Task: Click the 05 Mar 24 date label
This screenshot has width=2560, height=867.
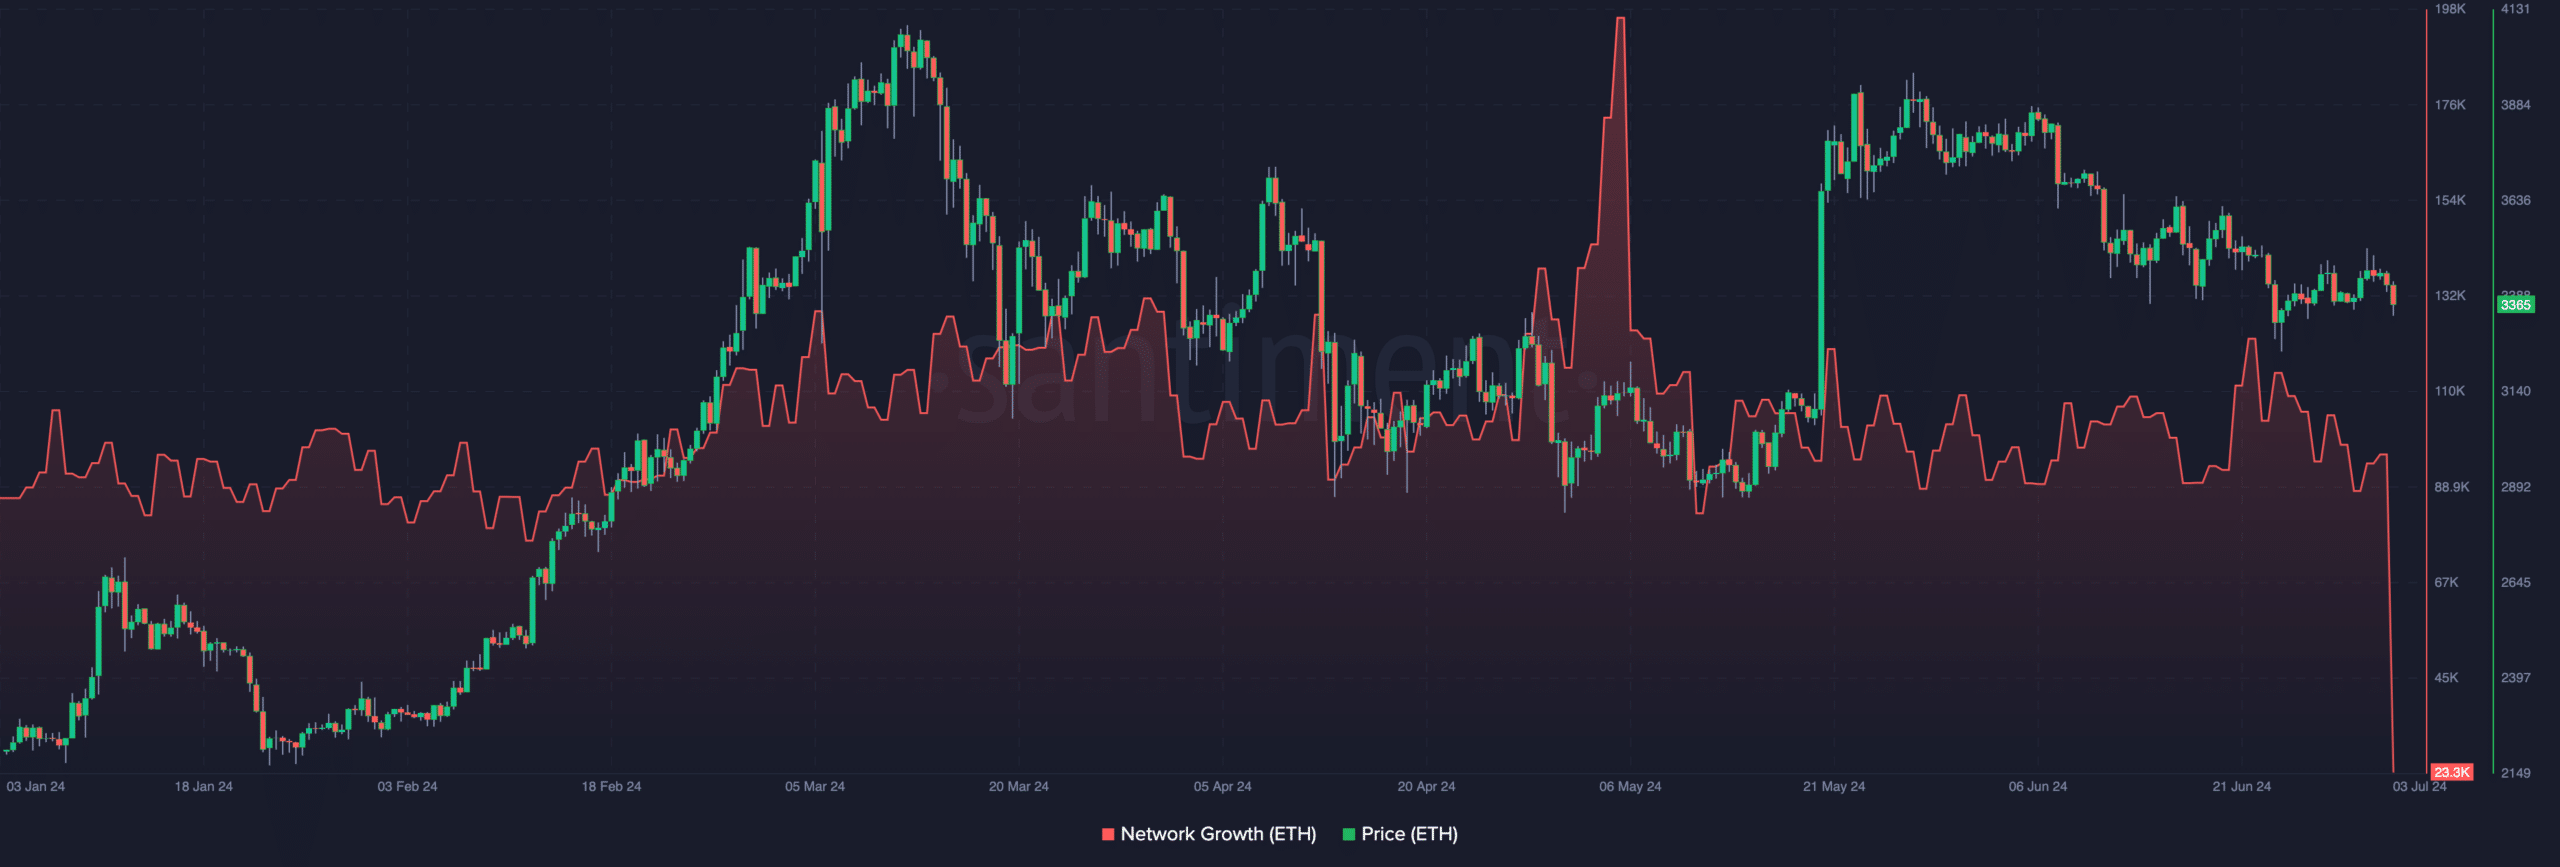Action: point(815,786)
